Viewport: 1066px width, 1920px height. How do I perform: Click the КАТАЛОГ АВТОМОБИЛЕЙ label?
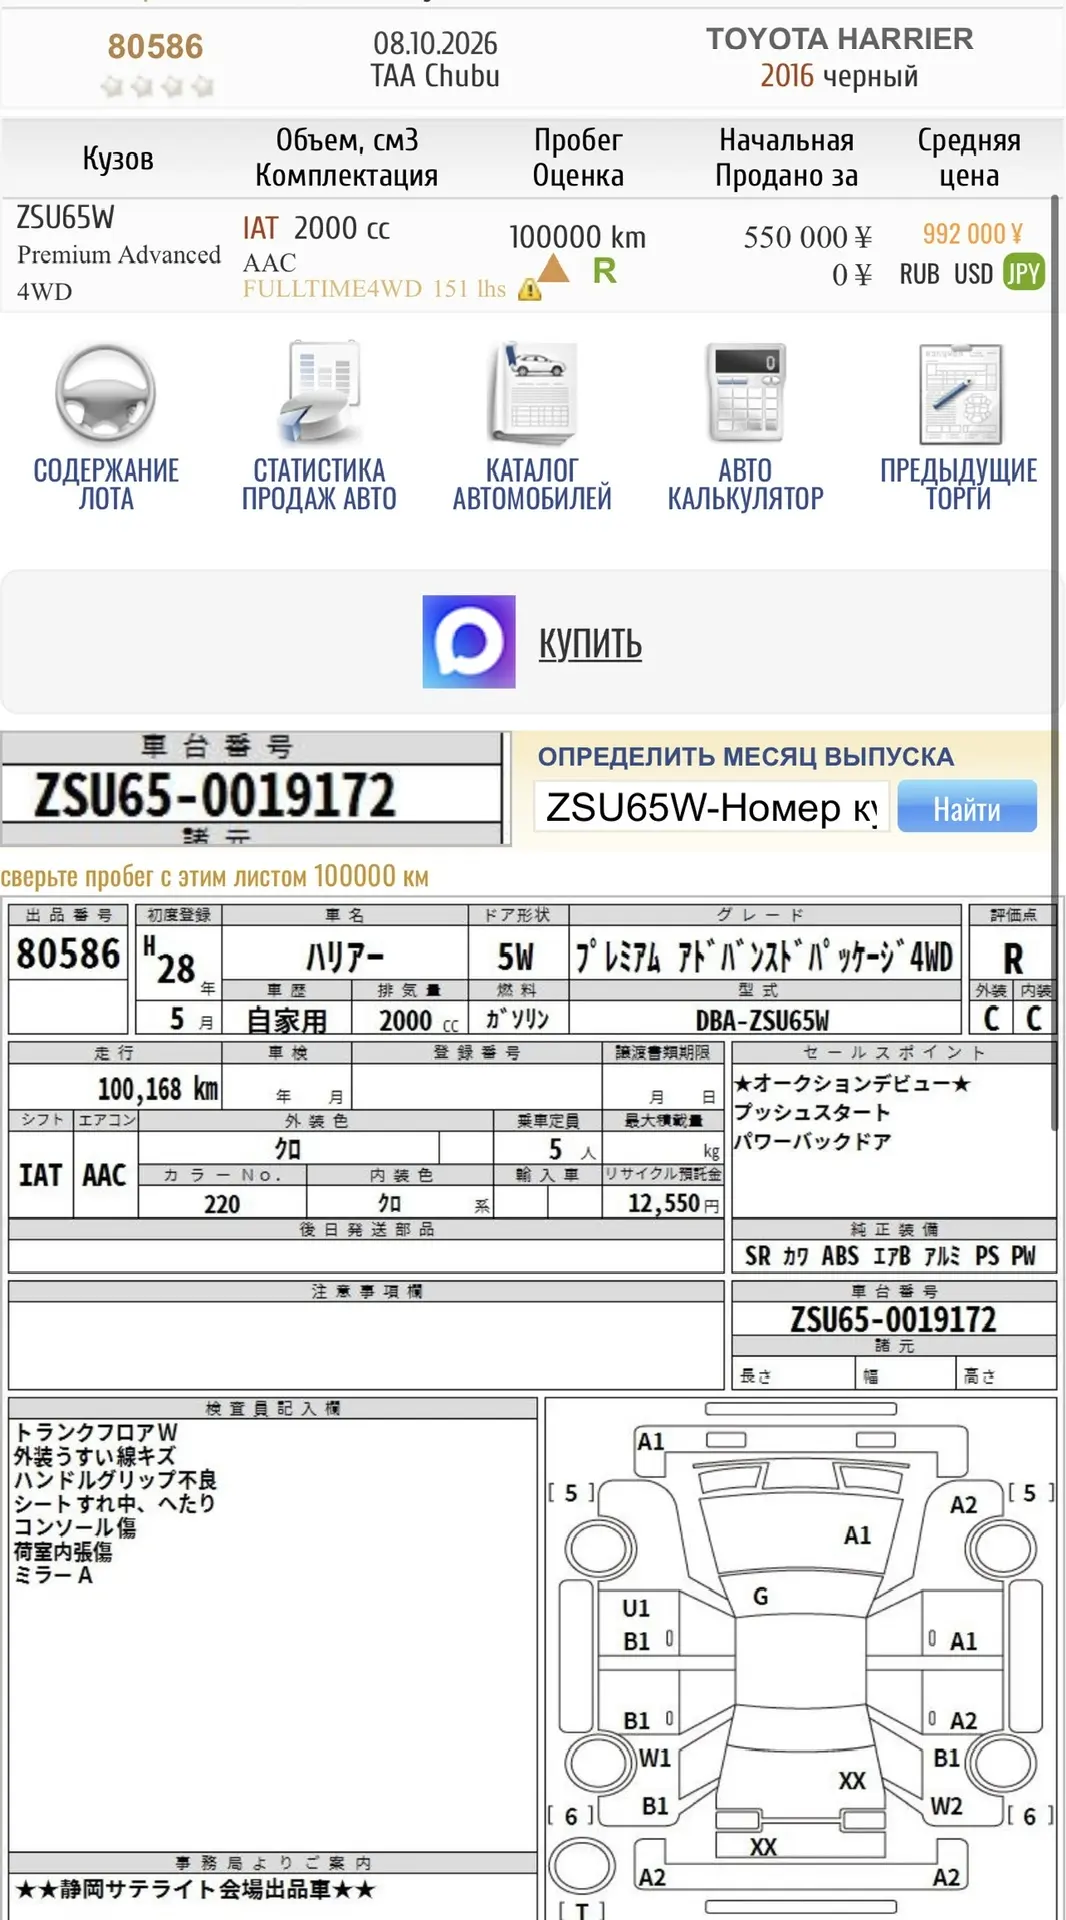tap(532, 484)
